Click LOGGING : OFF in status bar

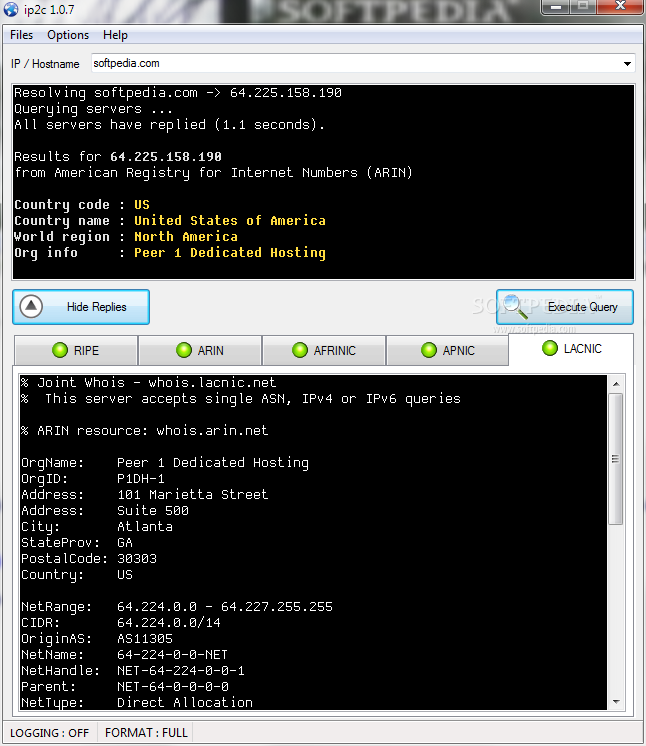49,733
